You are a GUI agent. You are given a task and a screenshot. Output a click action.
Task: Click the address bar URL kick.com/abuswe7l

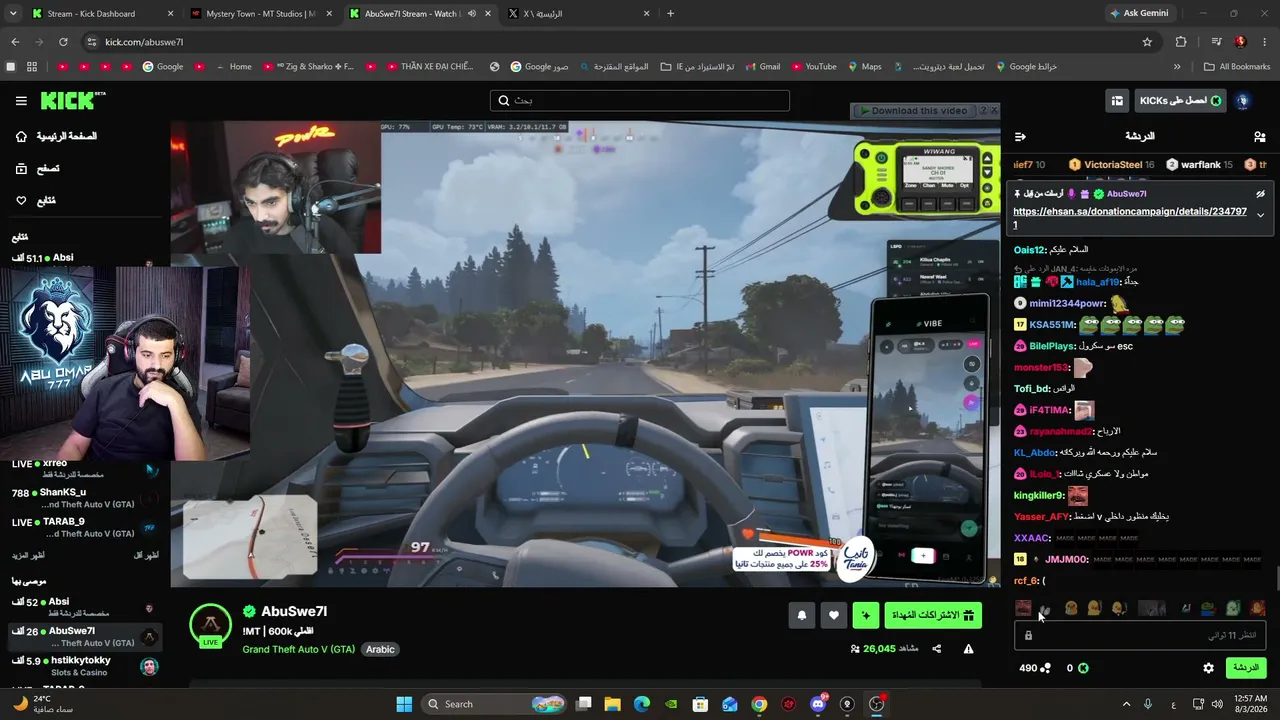click(x=144, y=42)
